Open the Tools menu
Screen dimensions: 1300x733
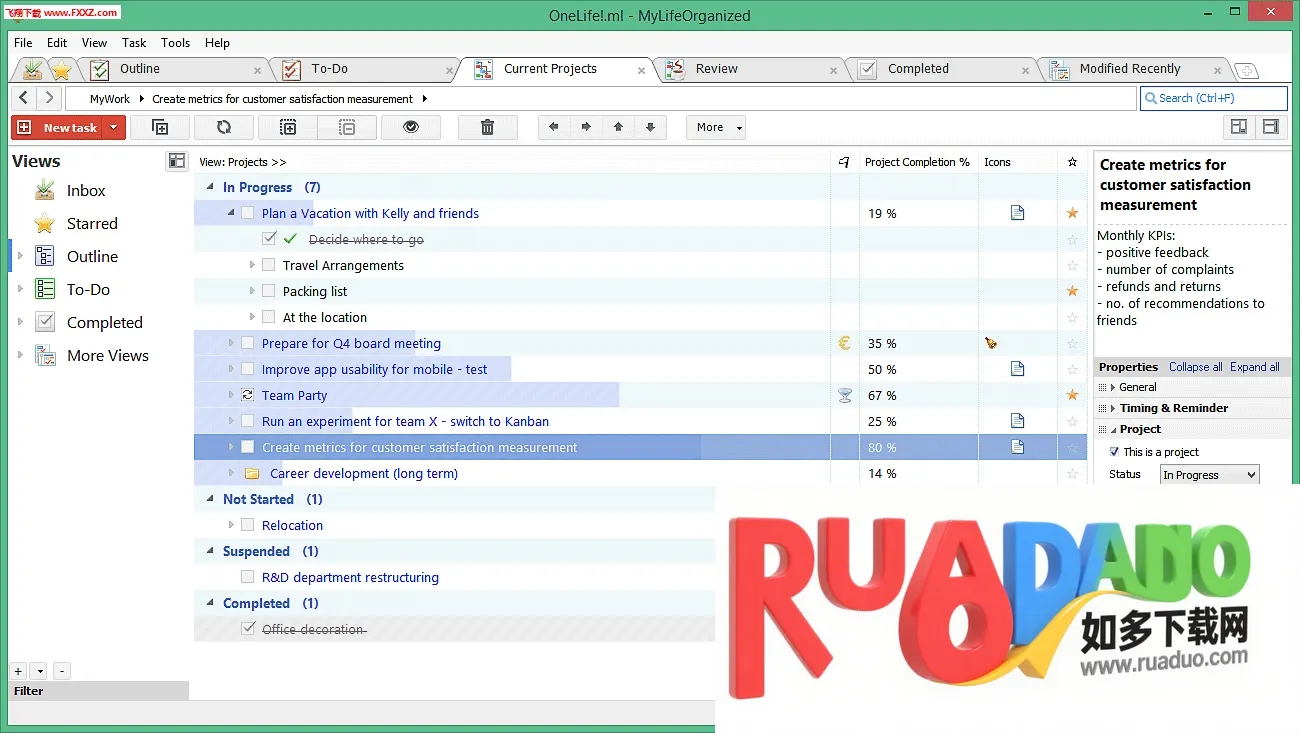click(175, 43)
